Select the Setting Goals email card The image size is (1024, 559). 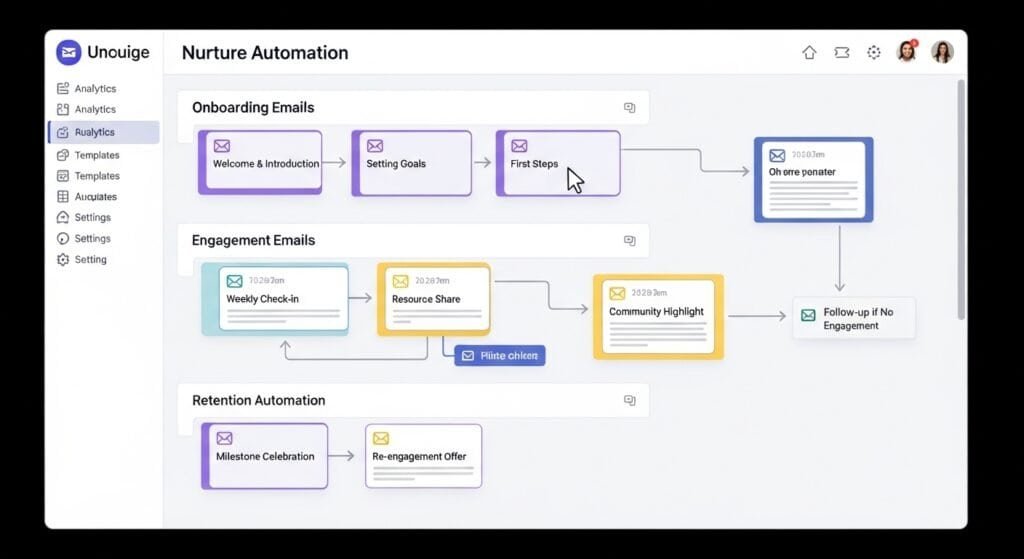[411, 163]
